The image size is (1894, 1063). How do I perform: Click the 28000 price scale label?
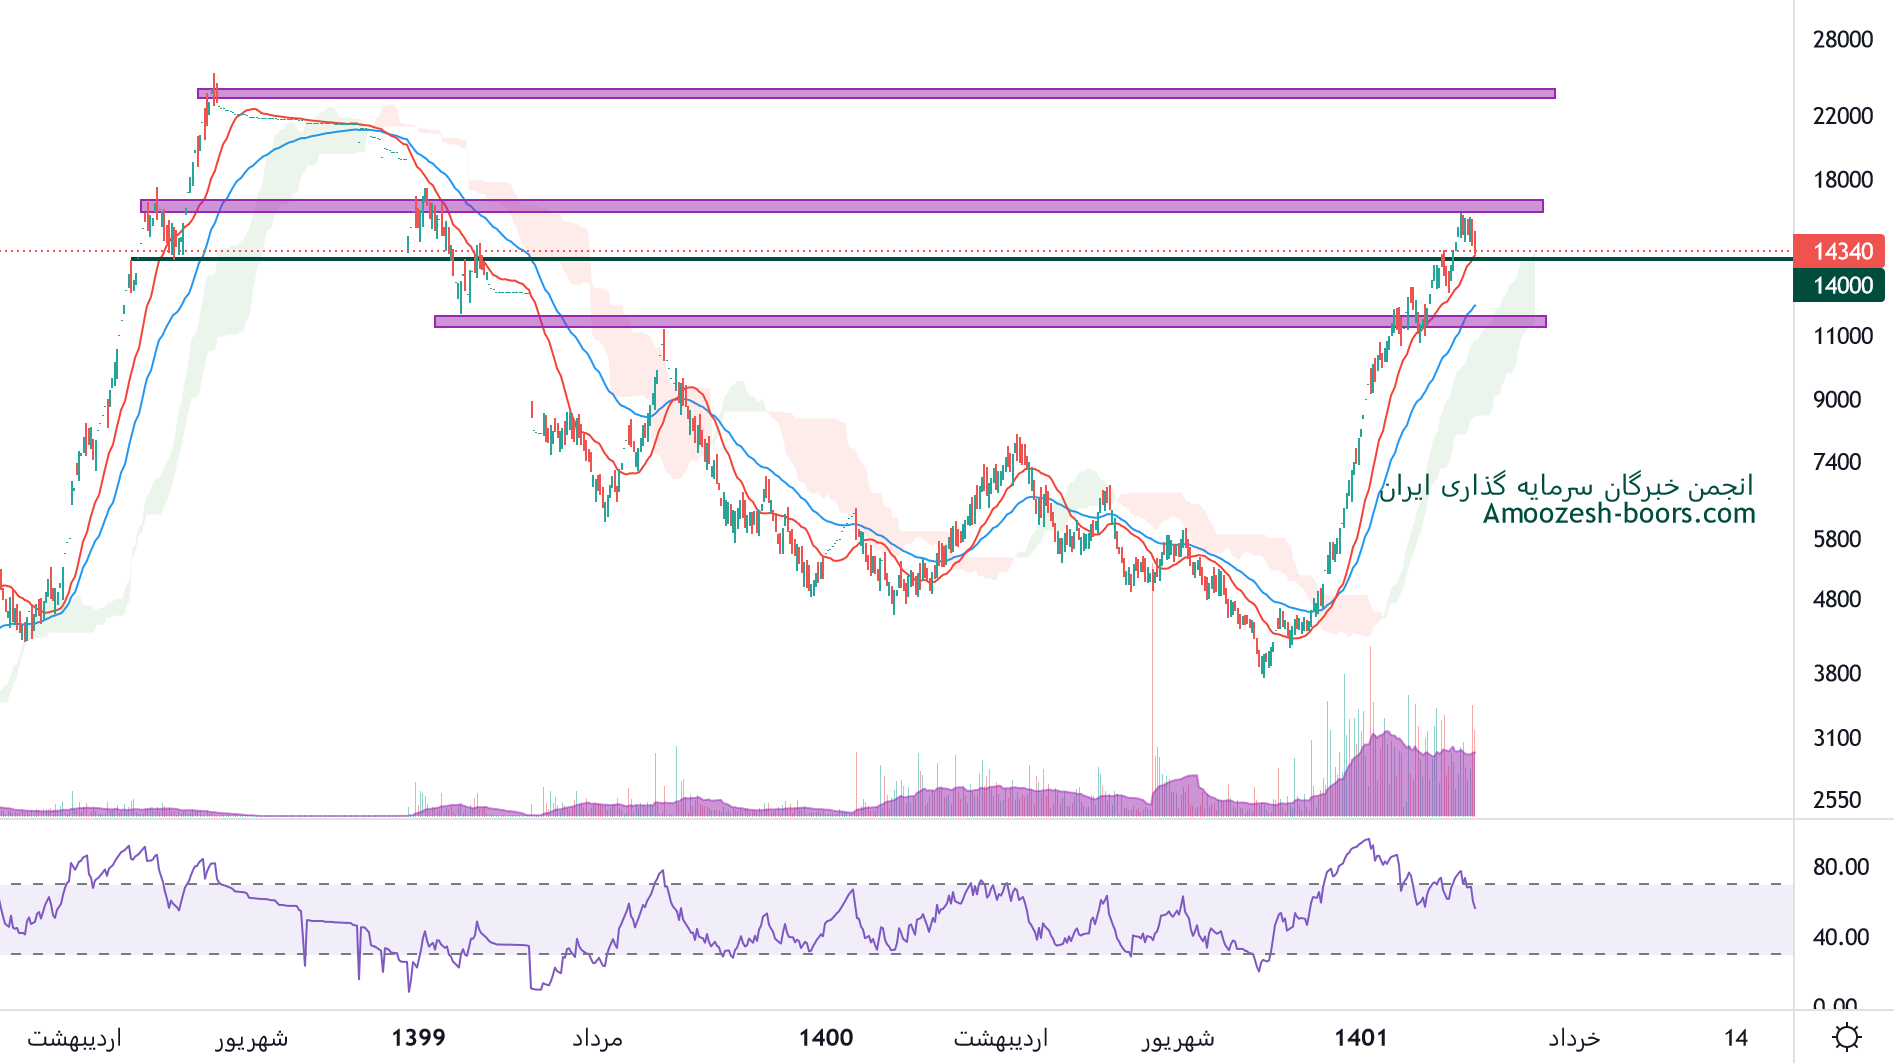click(1842, 40)
